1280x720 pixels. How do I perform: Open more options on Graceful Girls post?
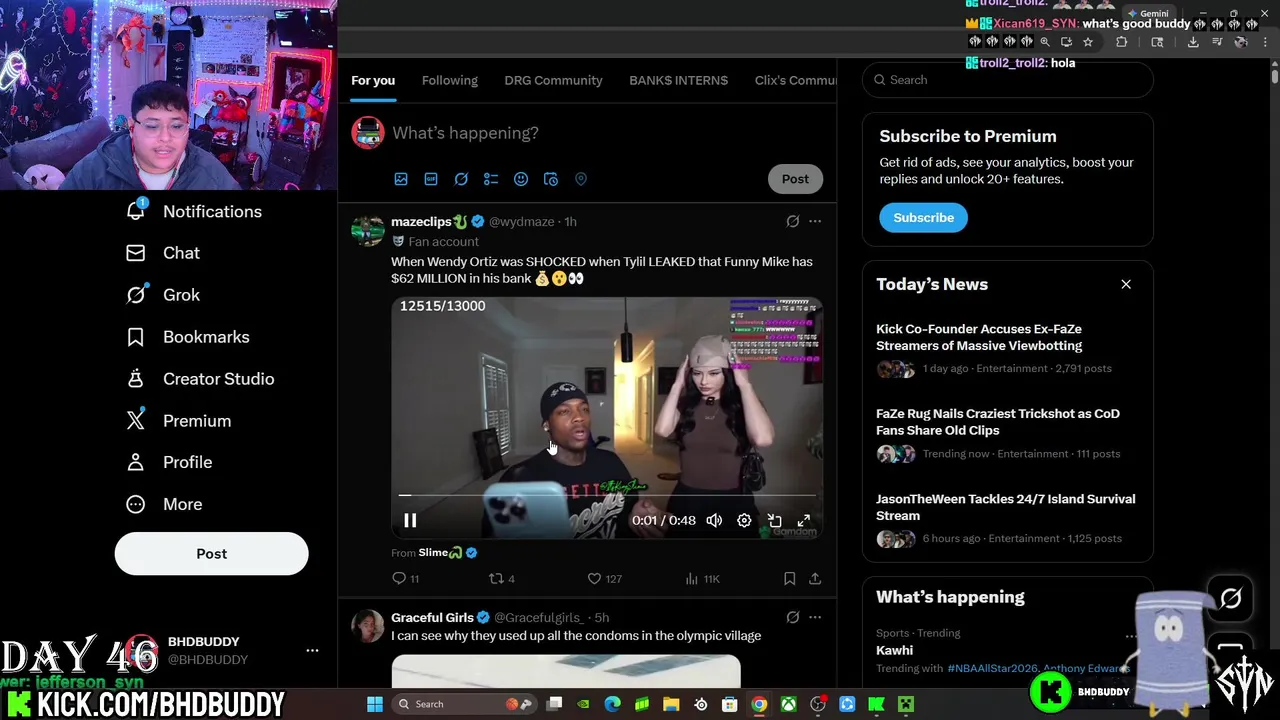pos(815,617)
